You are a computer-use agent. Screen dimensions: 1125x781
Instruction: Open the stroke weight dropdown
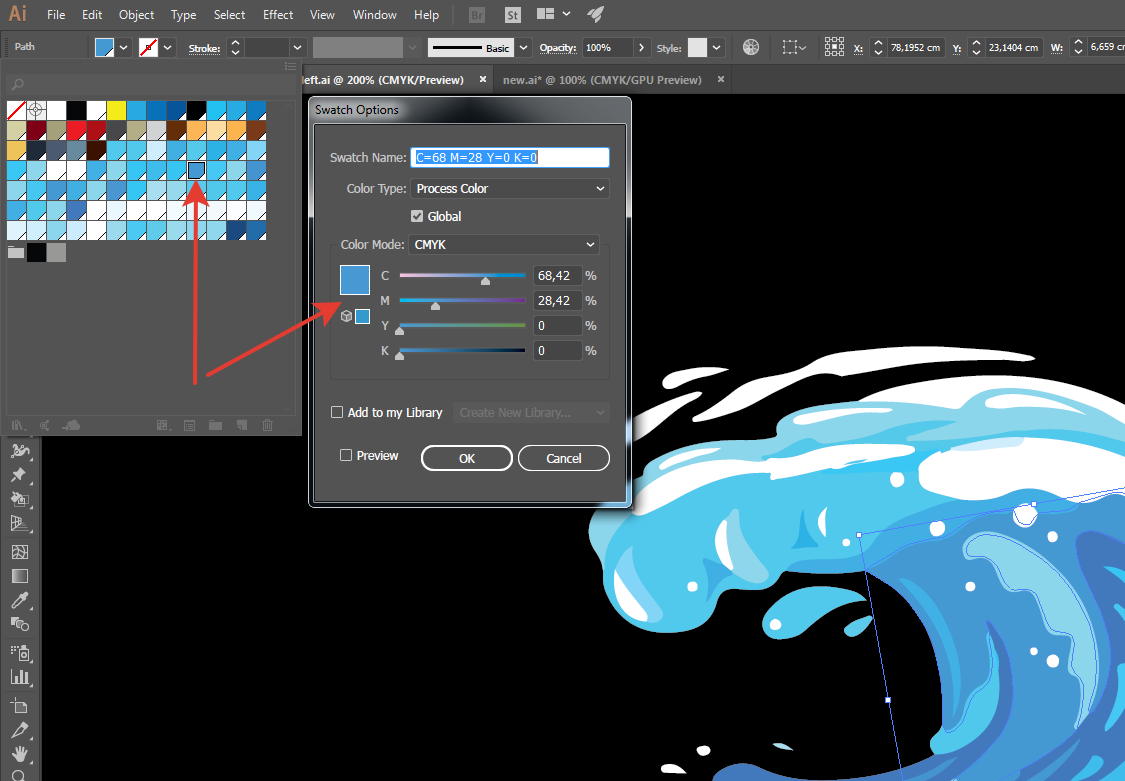(298, 48)
